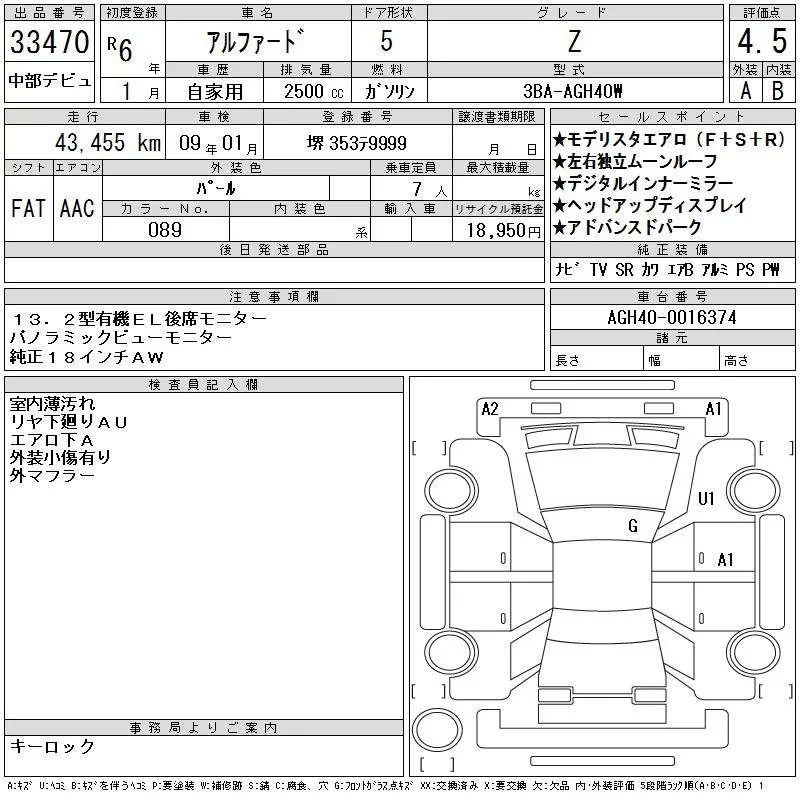Screen dimensions: 800x800
Task: Select the エアB airbag equipment code
Action: click(x=680, y=269)
